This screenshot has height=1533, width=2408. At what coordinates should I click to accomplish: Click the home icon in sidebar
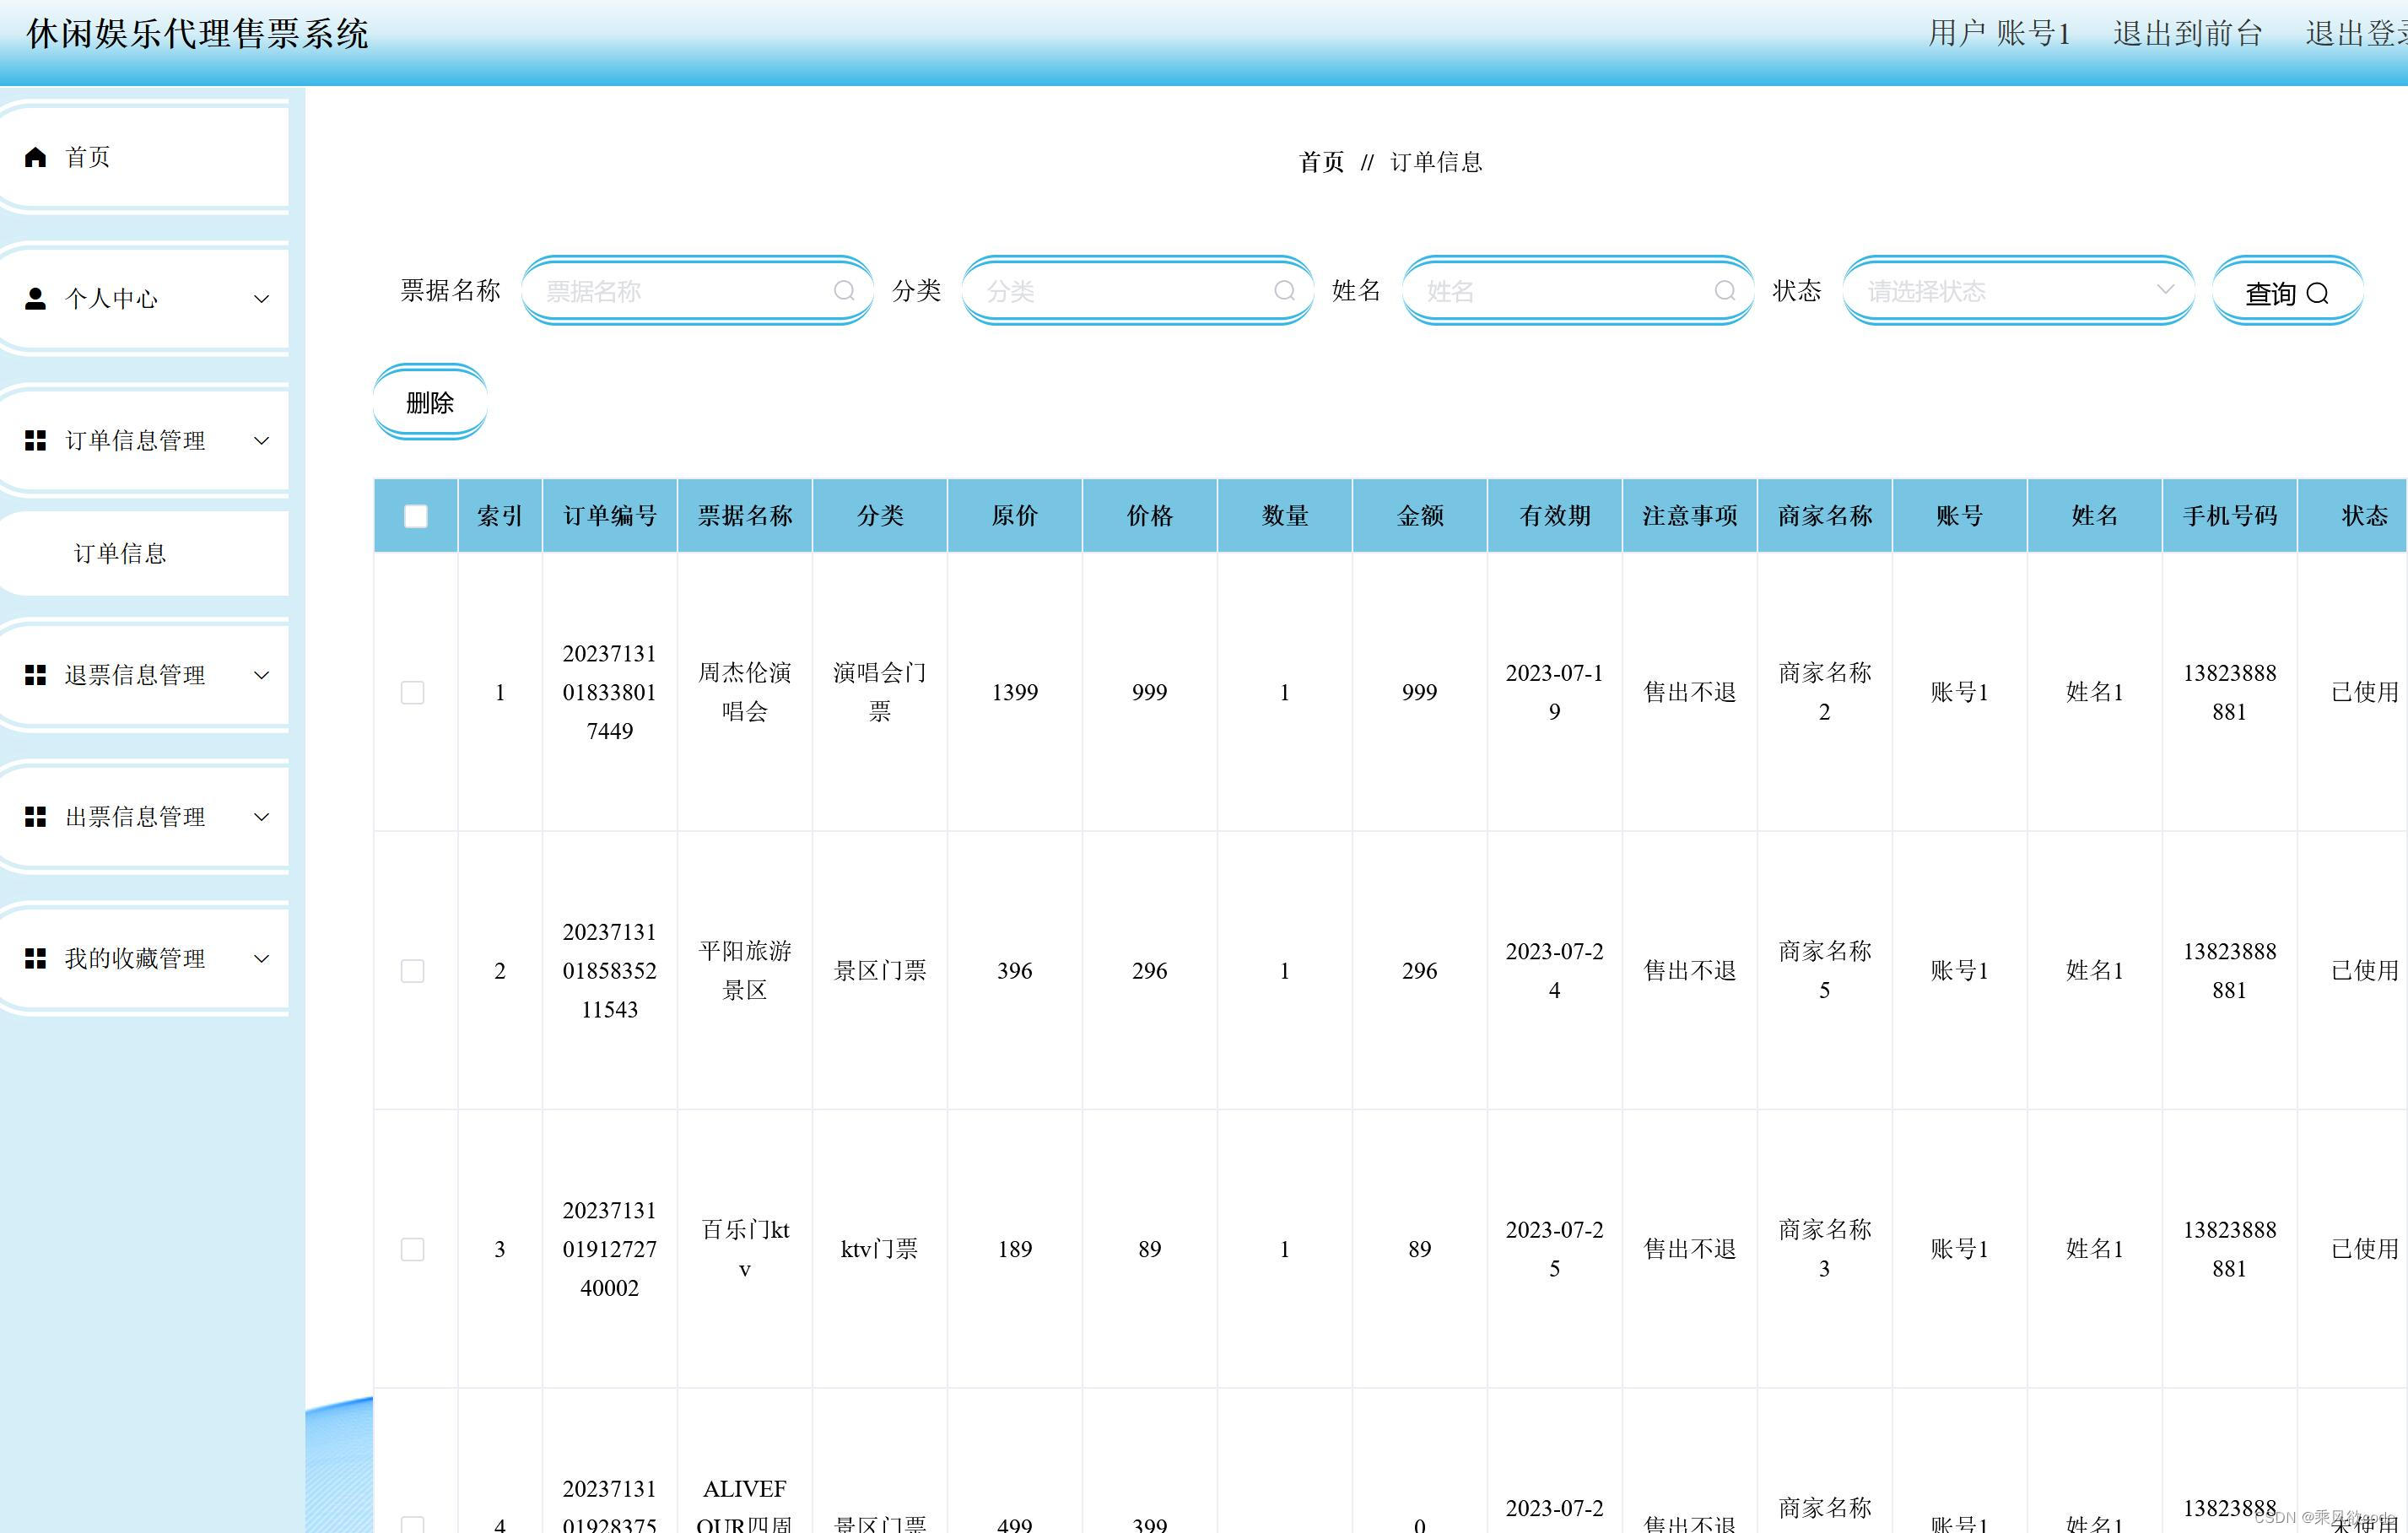pos(36,157)
